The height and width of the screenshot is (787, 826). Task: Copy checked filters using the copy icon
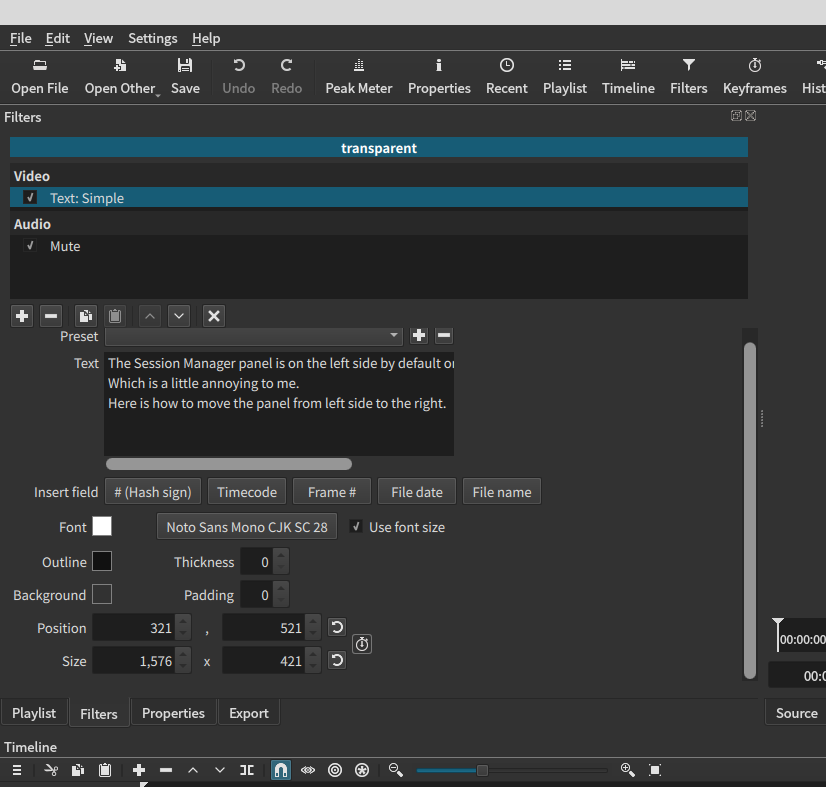pos(86,315)
